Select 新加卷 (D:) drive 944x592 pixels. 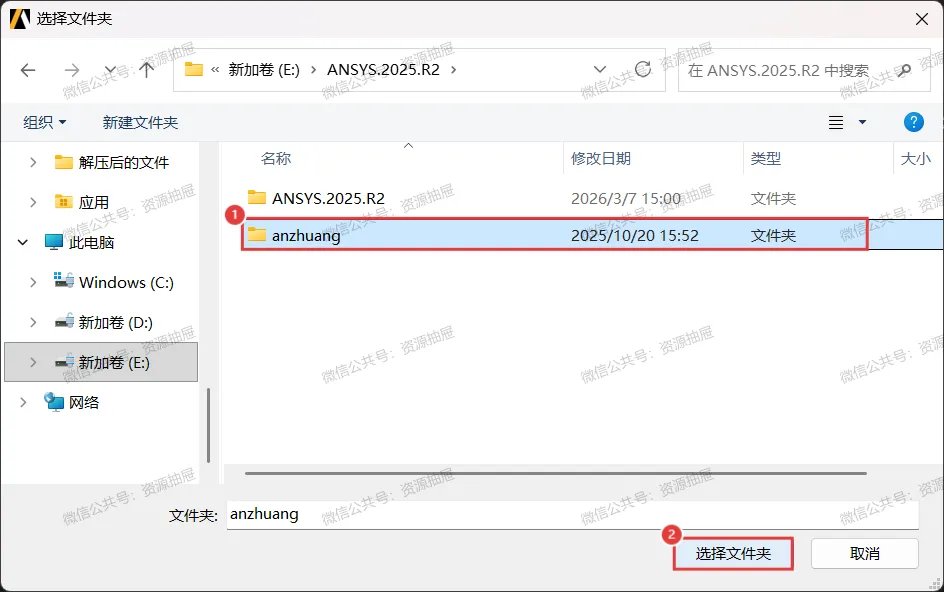(115, 322)
